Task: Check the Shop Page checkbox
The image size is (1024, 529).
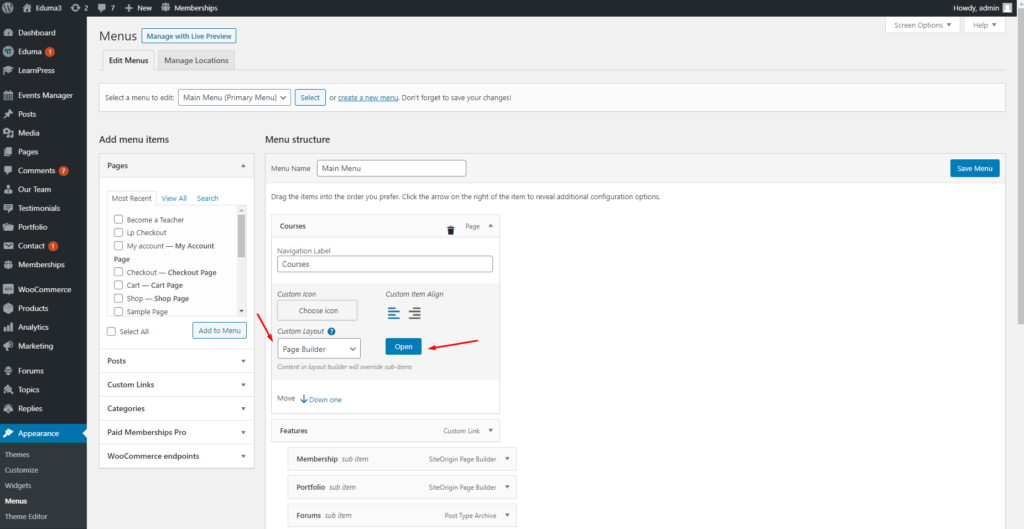Action: 118,298
